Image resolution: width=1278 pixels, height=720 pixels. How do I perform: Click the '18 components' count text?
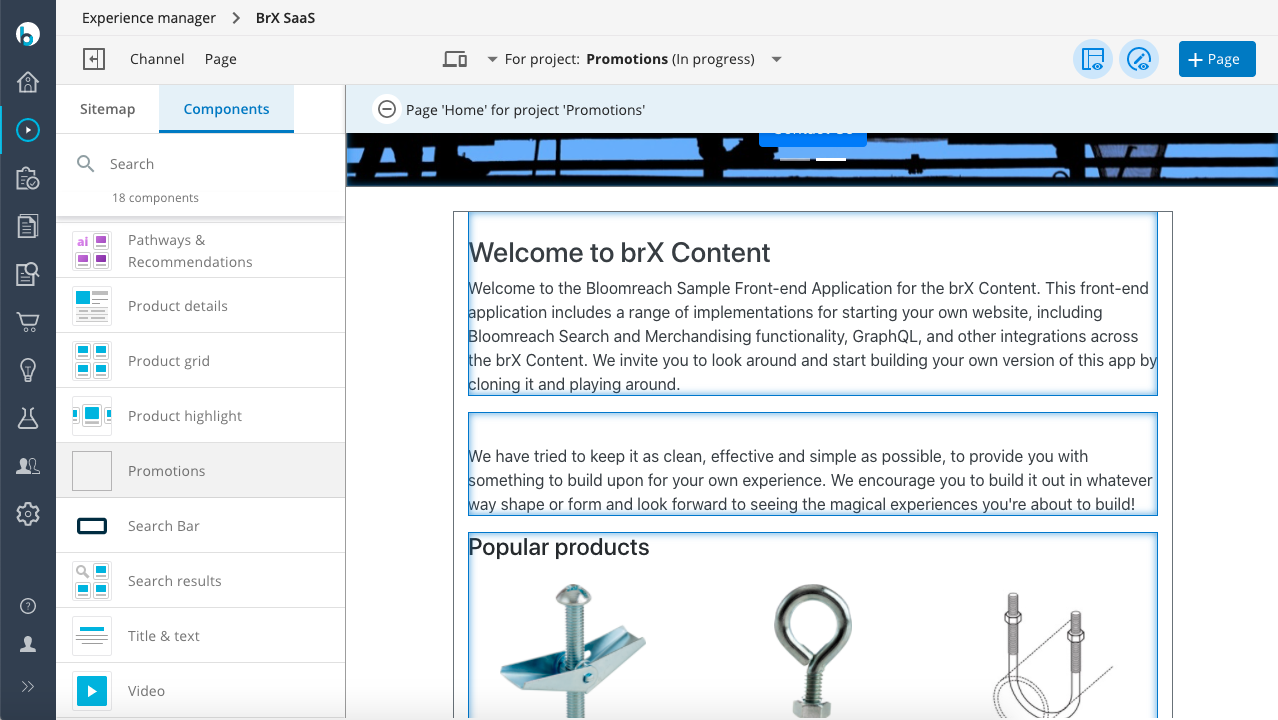pos(155,198)
